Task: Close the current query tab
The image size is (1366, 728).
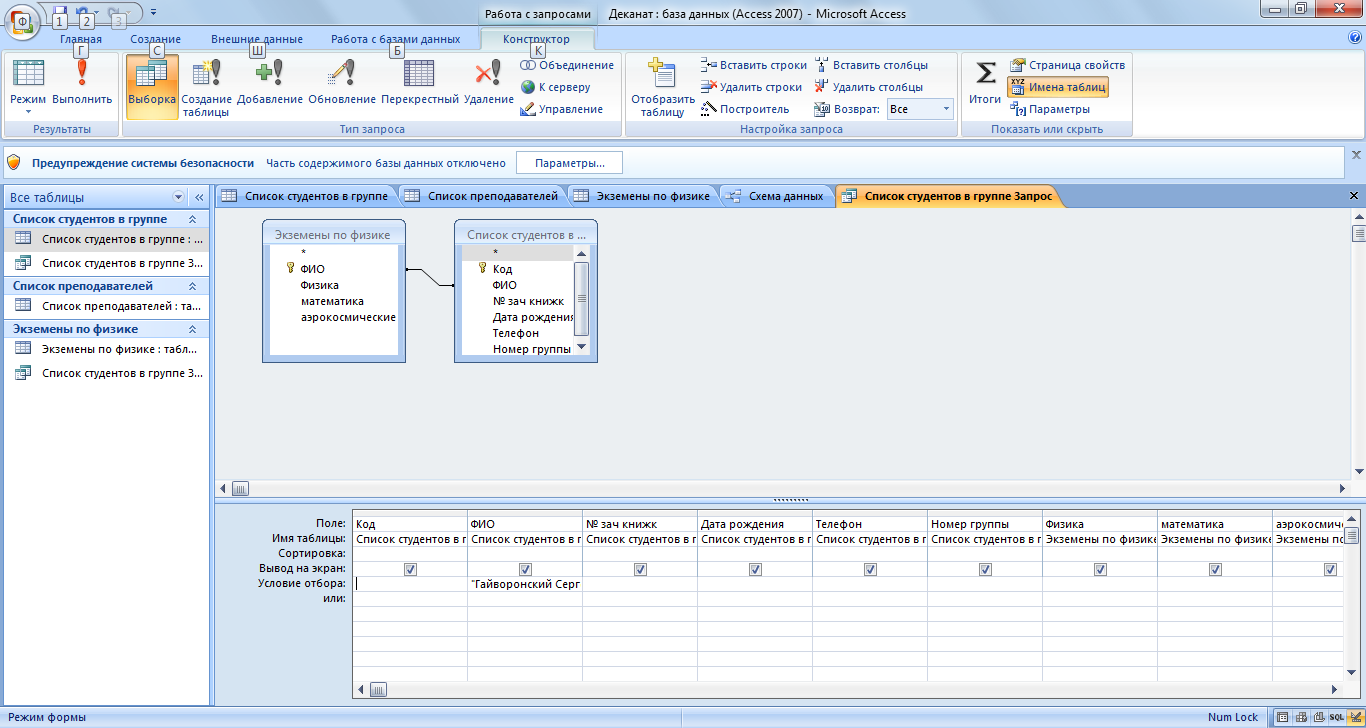Action: (x=1354, y=196)
